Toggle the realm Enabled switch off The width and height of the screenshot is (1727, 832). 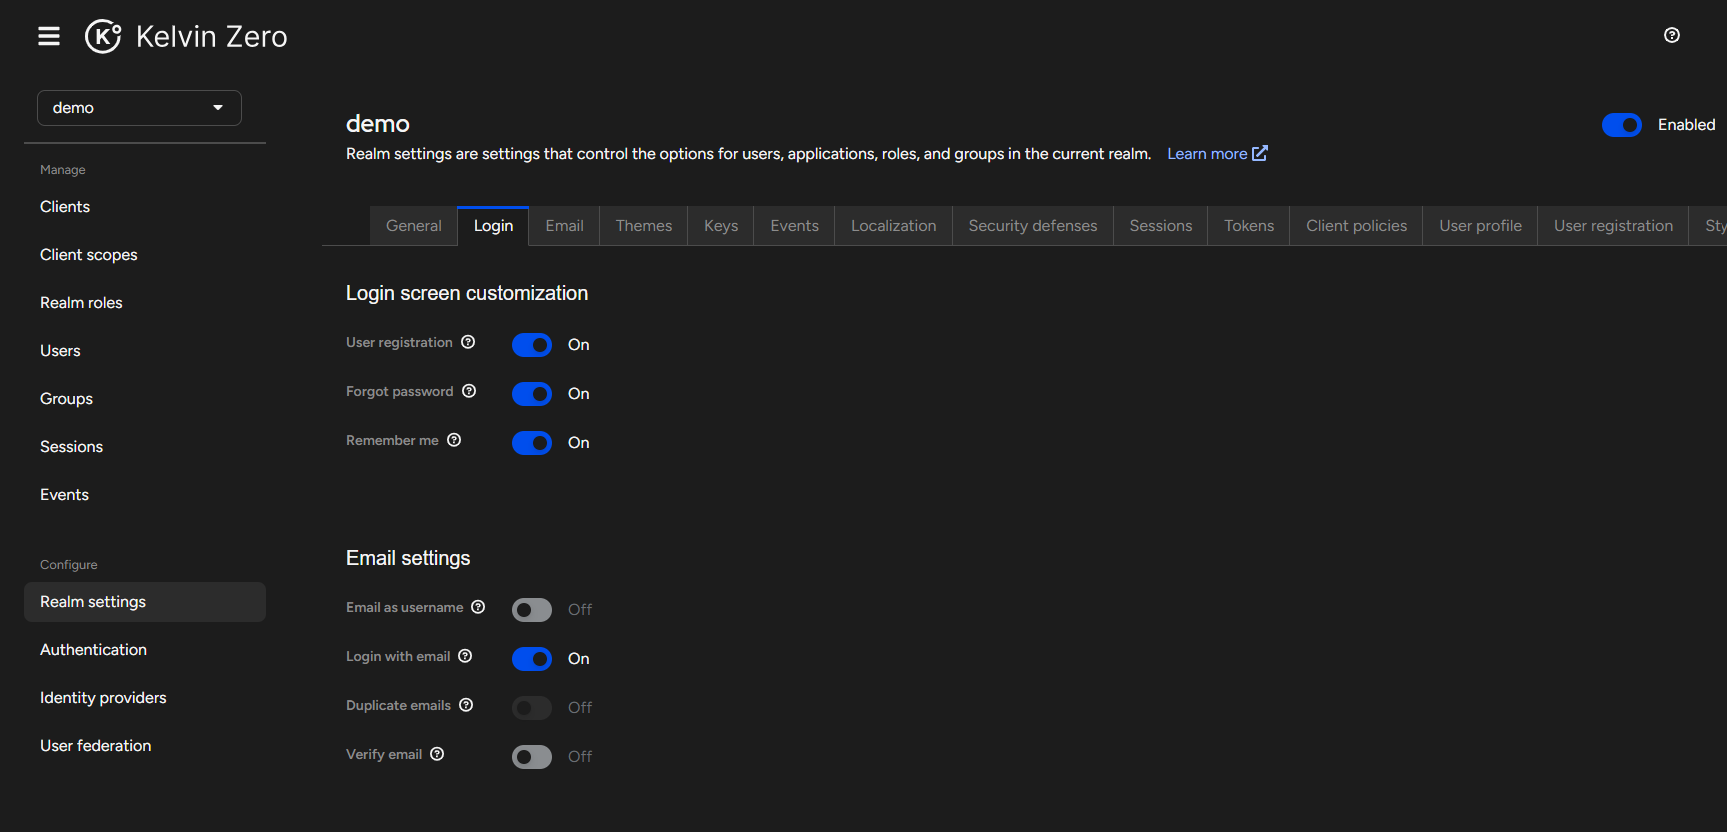[1621, 125]
